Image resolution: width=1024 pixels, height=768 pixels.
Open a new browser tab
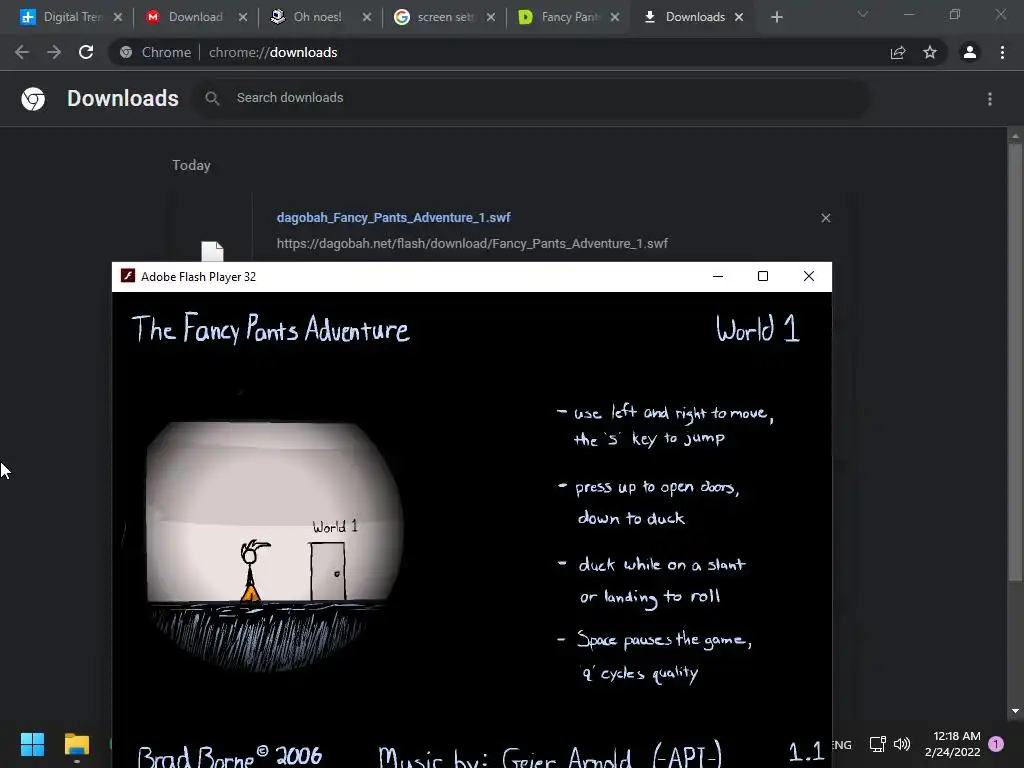[776, 17]
